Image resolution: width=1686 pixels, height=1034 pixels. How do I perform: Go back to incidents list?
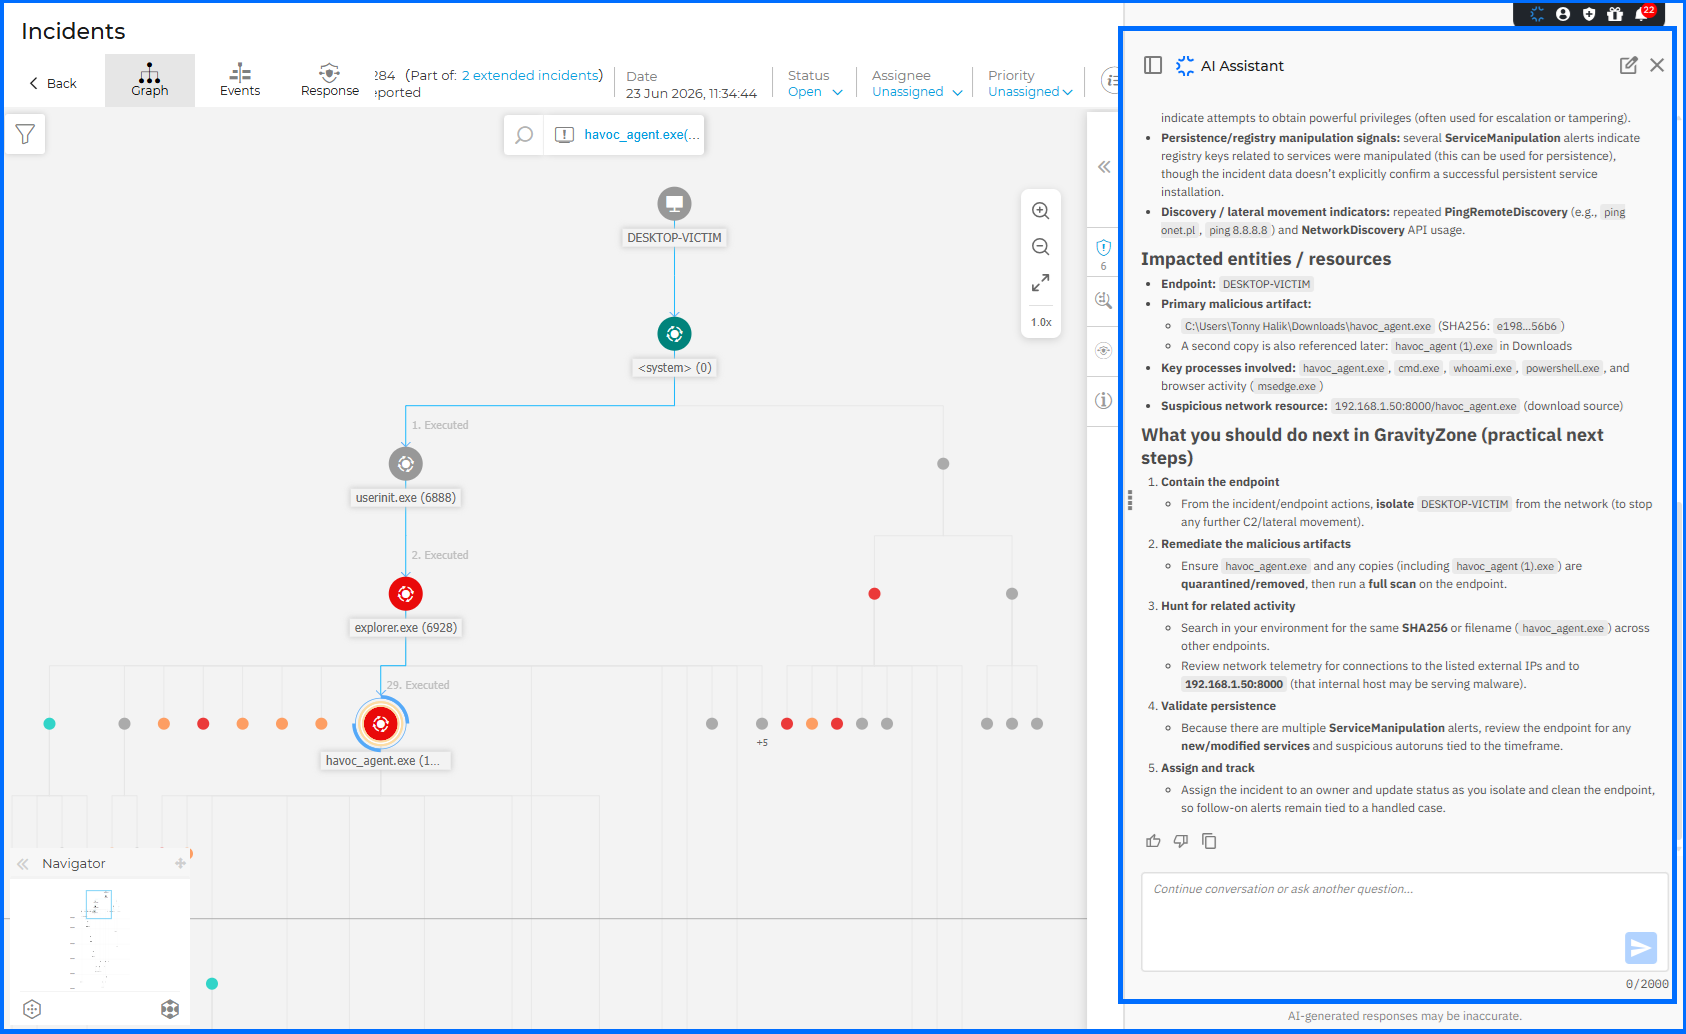[x=53, y=83]
